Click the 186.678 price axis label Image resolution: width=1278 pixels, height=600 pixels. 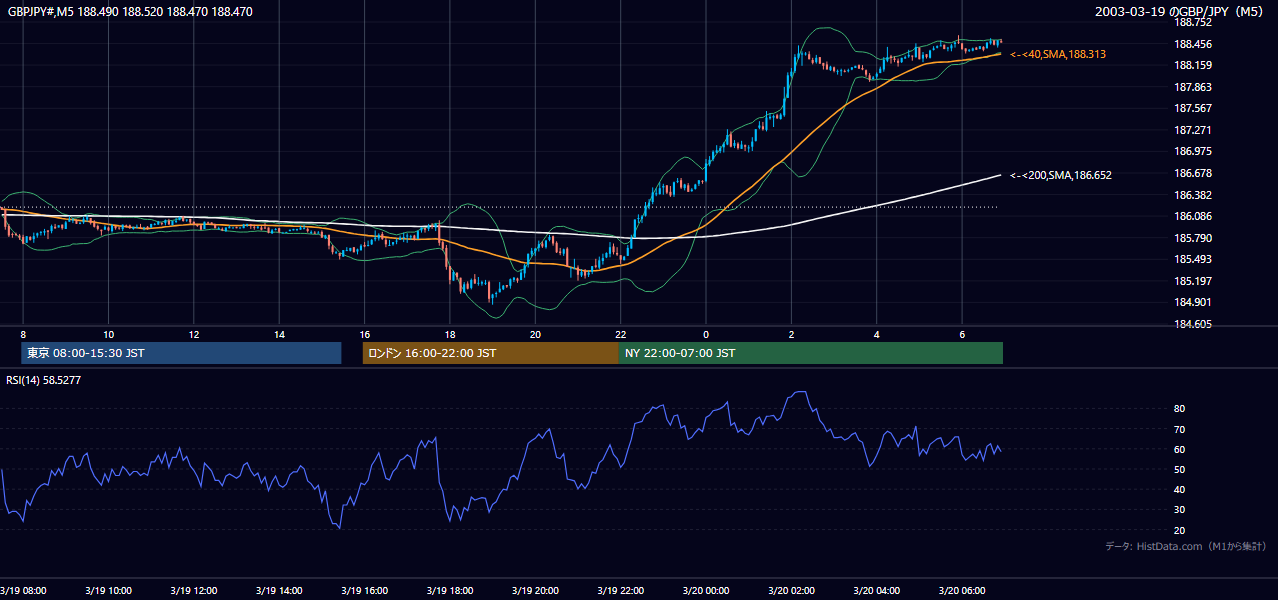click(1193, 173)
